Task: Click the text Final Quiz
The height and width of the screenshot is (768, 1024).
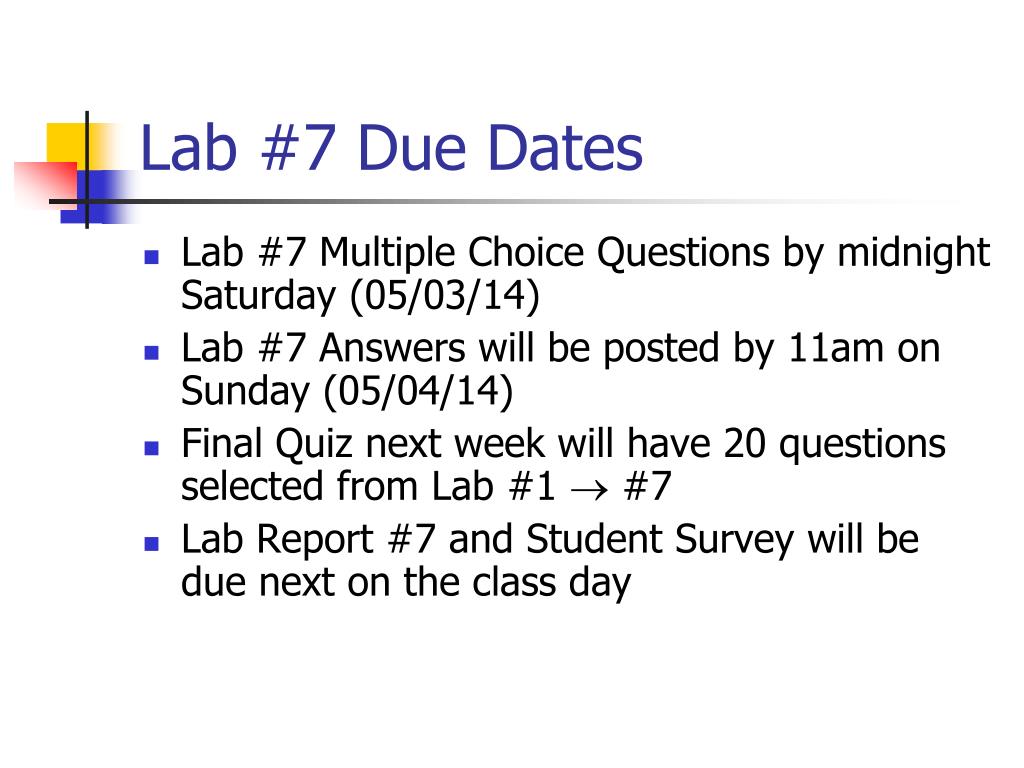Action: click(x=266, y=444)
